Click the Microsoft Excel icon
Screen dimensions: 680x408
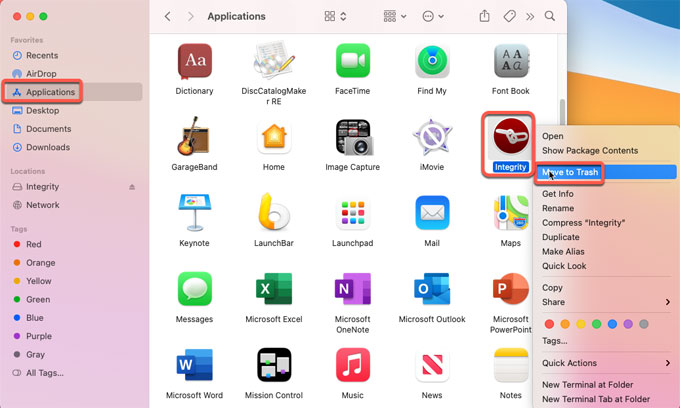tap(273, 290)
